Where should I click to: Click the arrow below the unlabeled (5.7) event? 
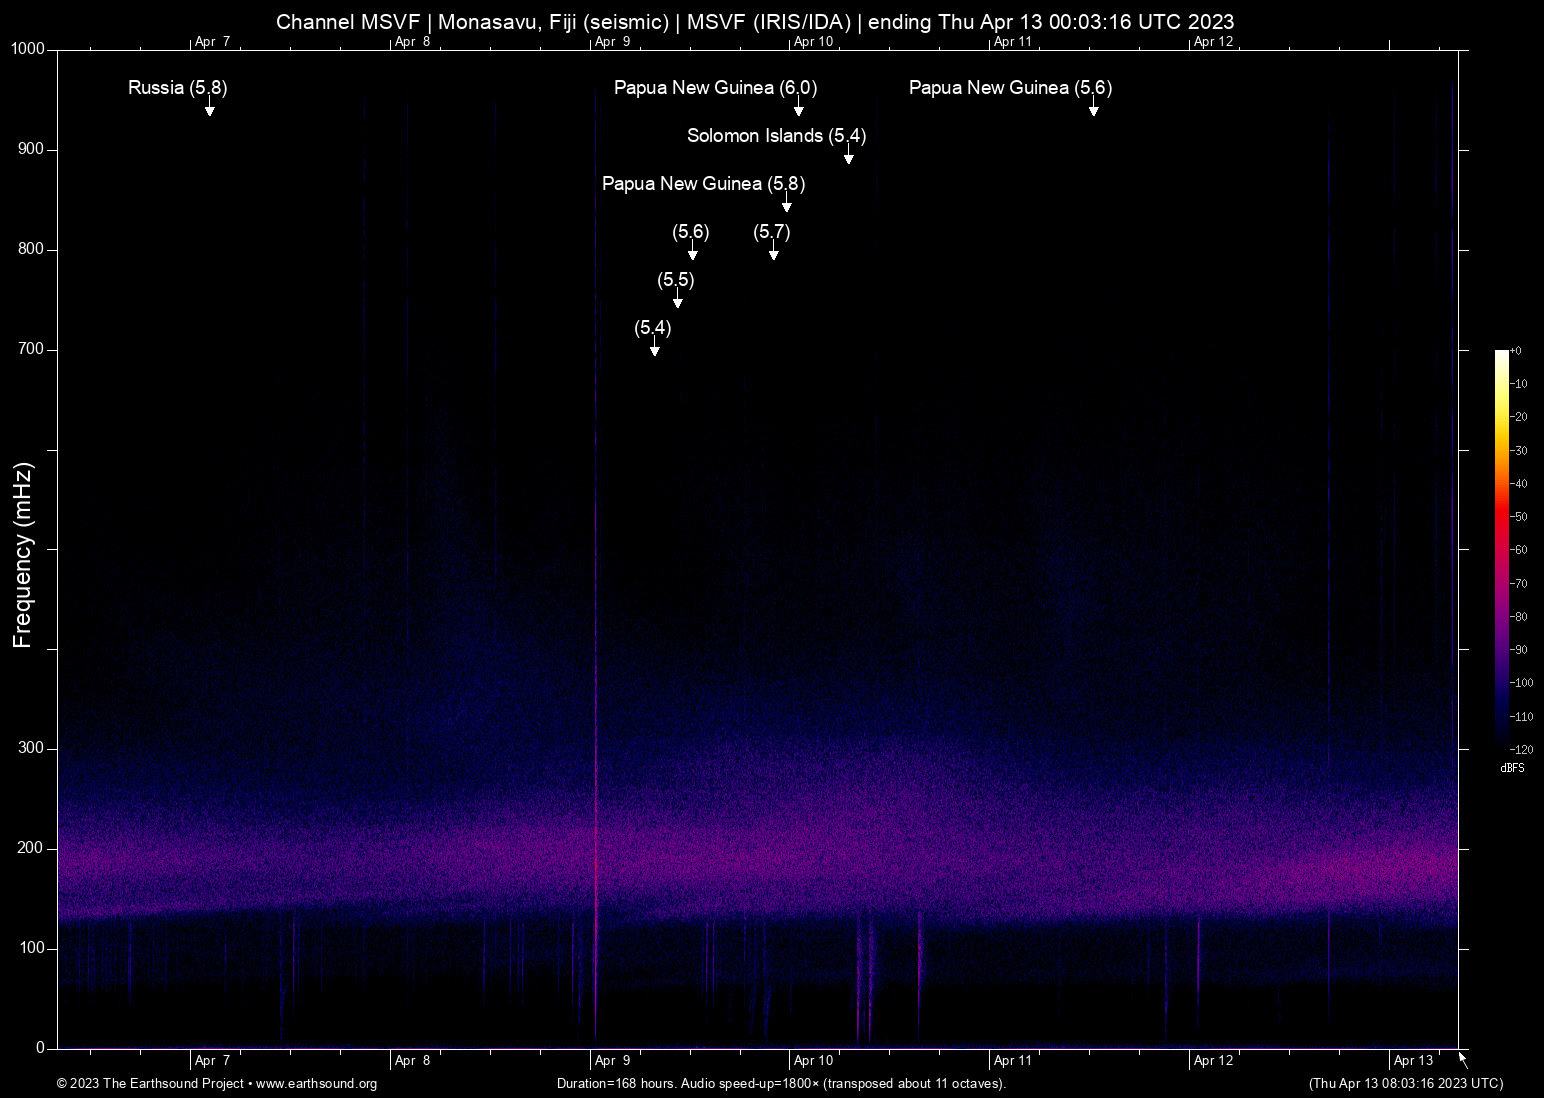(x=773, y=254)
